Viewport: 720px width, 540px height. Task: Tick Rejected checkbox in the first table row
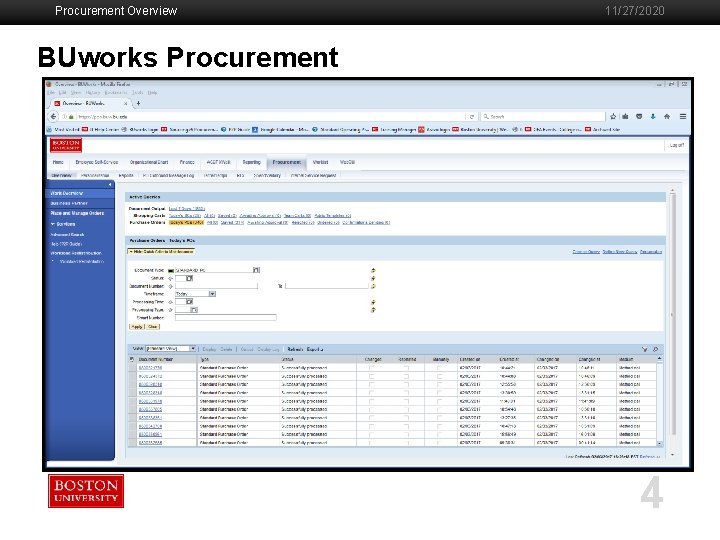406,368
